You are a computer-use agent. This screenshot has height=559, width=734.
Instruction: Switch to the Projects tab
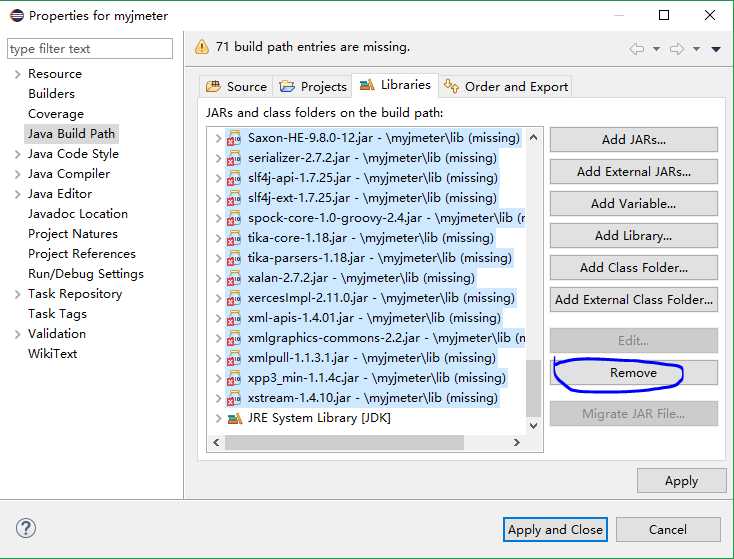coord(313,87)
